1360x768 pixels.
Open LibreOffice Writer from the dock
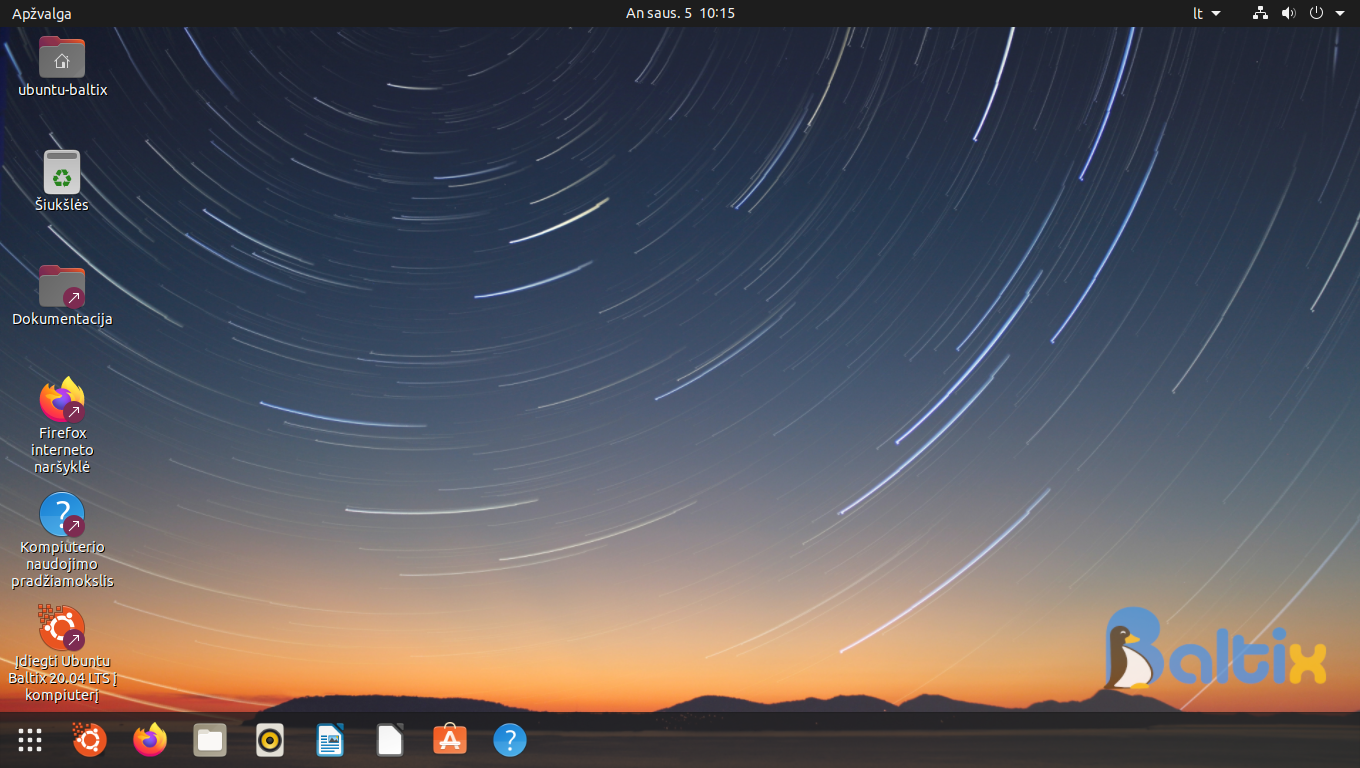330,740
